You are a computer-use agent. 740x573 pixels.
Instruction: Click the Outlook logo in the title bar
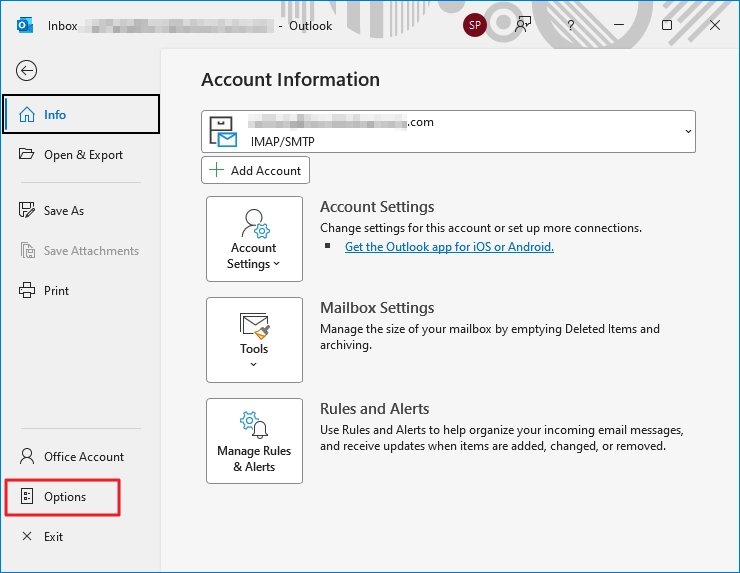25,25
